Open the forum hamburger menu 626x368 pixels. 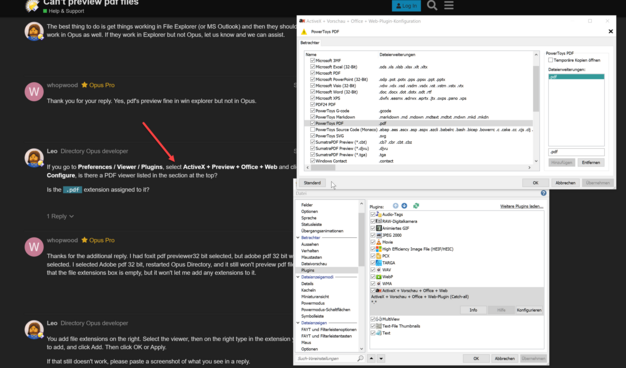[449, 5]
